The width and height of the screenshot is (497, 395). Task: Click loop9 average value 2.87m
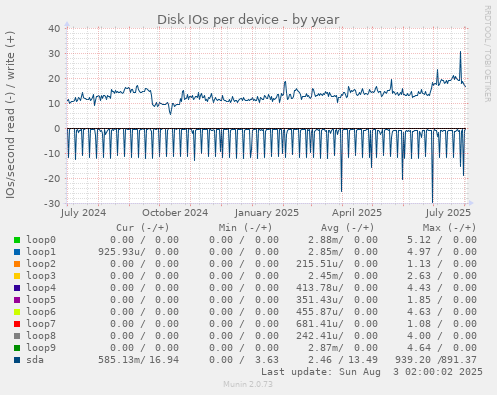coord(324,348)
